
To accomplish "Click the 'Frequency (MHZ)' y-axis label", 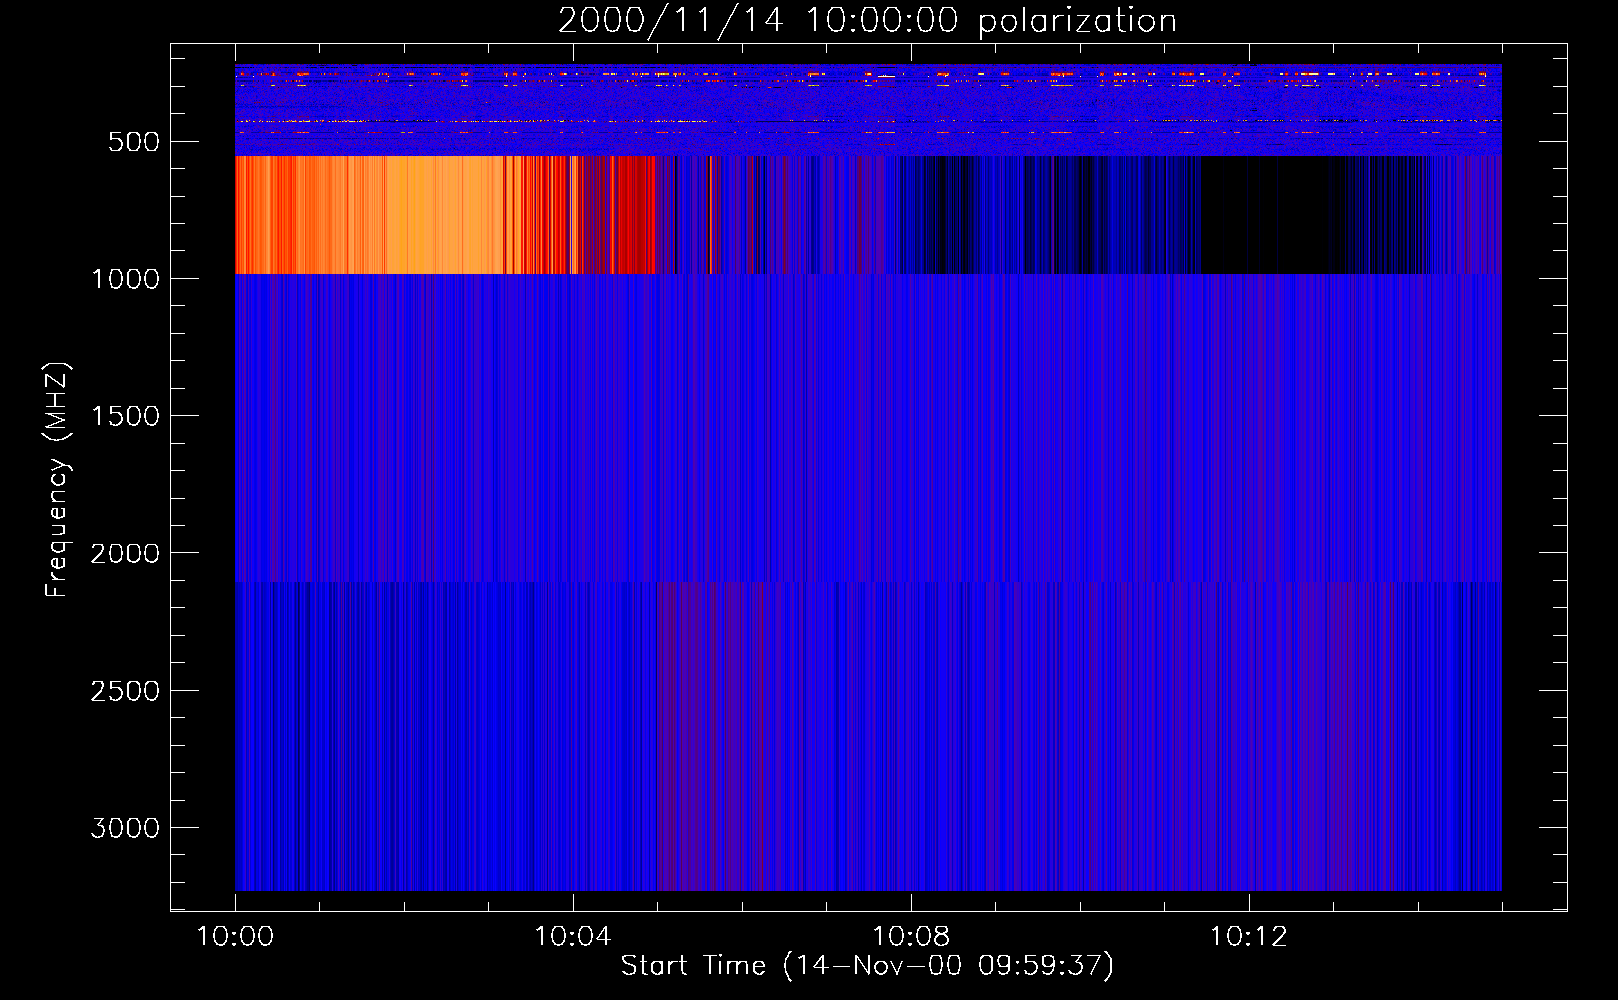I will (57, 480).
